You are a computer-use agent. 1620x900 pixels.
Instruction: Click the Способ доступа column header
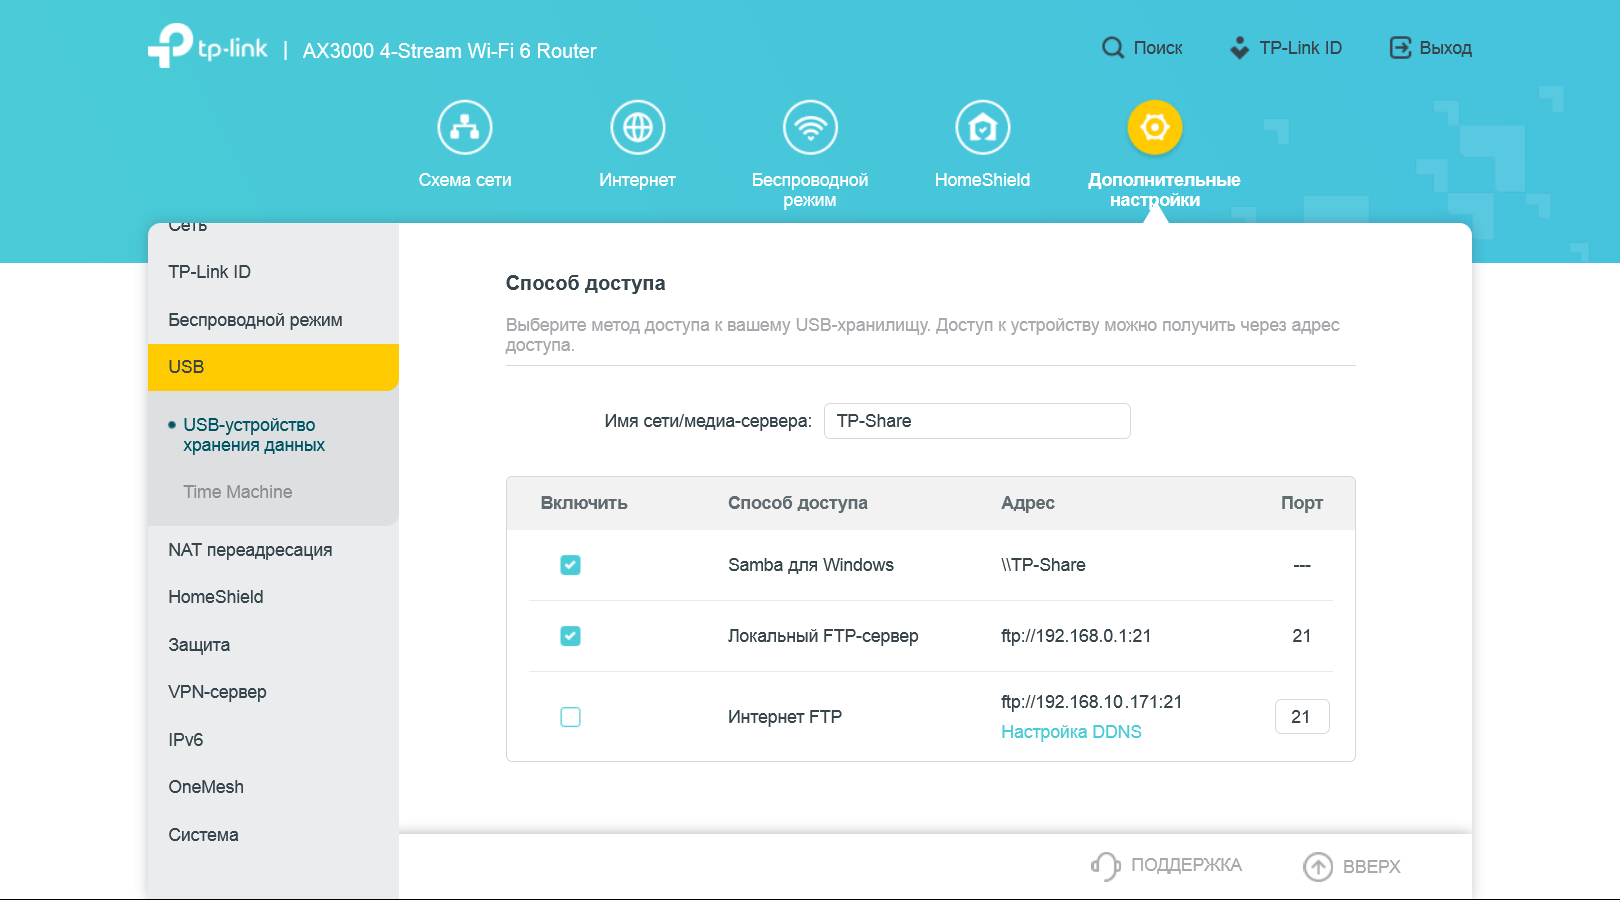click(x=798, y=503)
